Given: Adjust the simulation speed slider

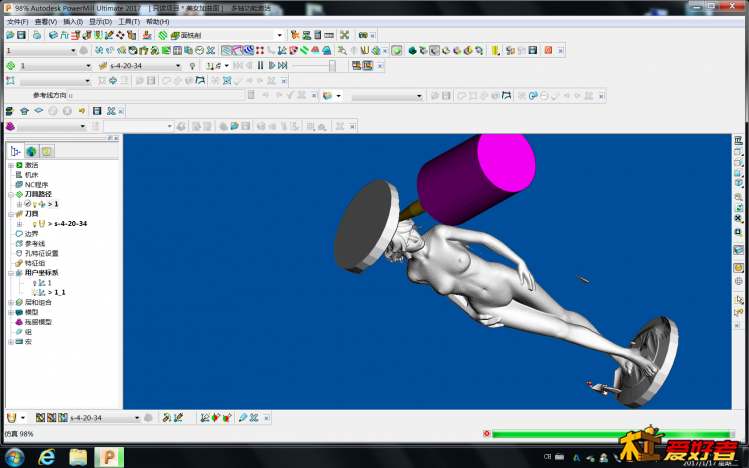Looking at the screenshot, I should (x=332, y=65).
